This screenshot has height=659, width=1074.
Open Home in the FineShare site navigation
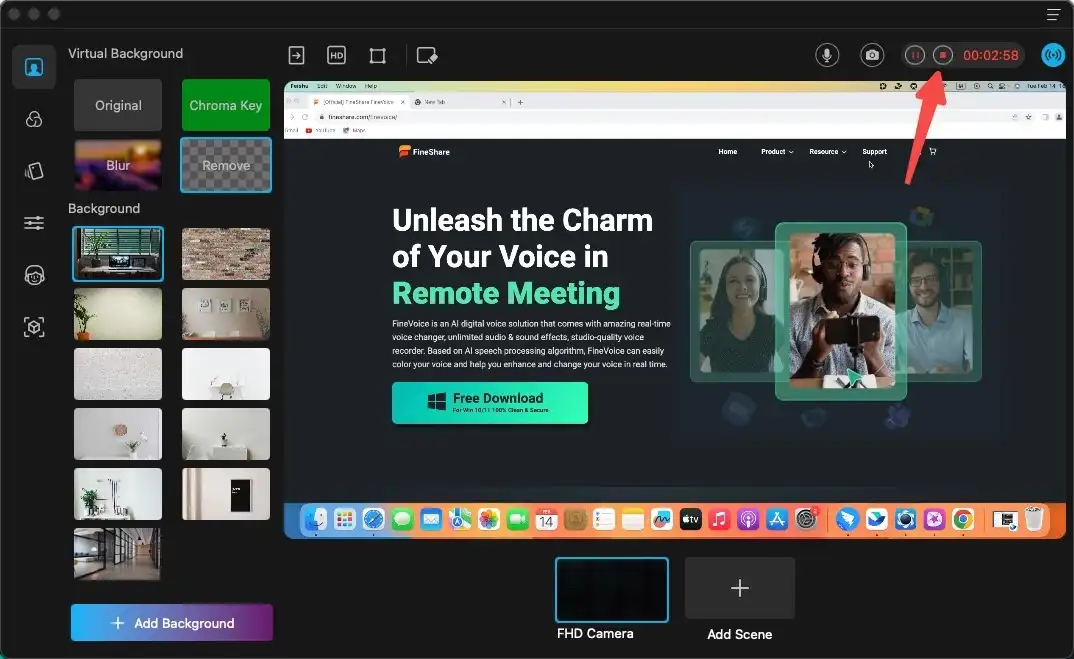coord(727,151)
